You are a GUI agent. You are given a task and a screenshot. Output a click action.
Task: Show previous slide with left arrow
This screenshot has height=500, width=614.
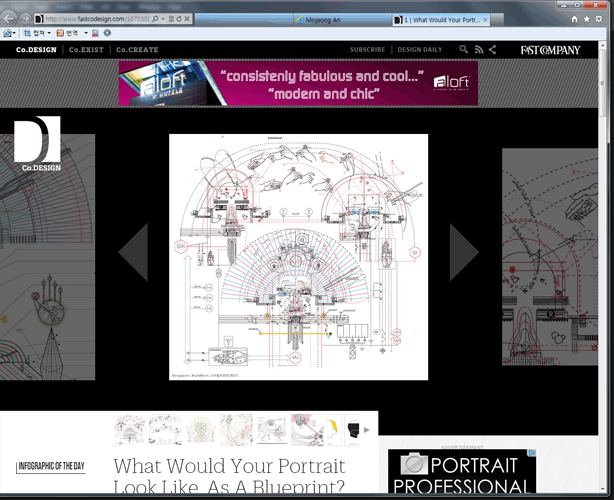[x=134, y=252]
